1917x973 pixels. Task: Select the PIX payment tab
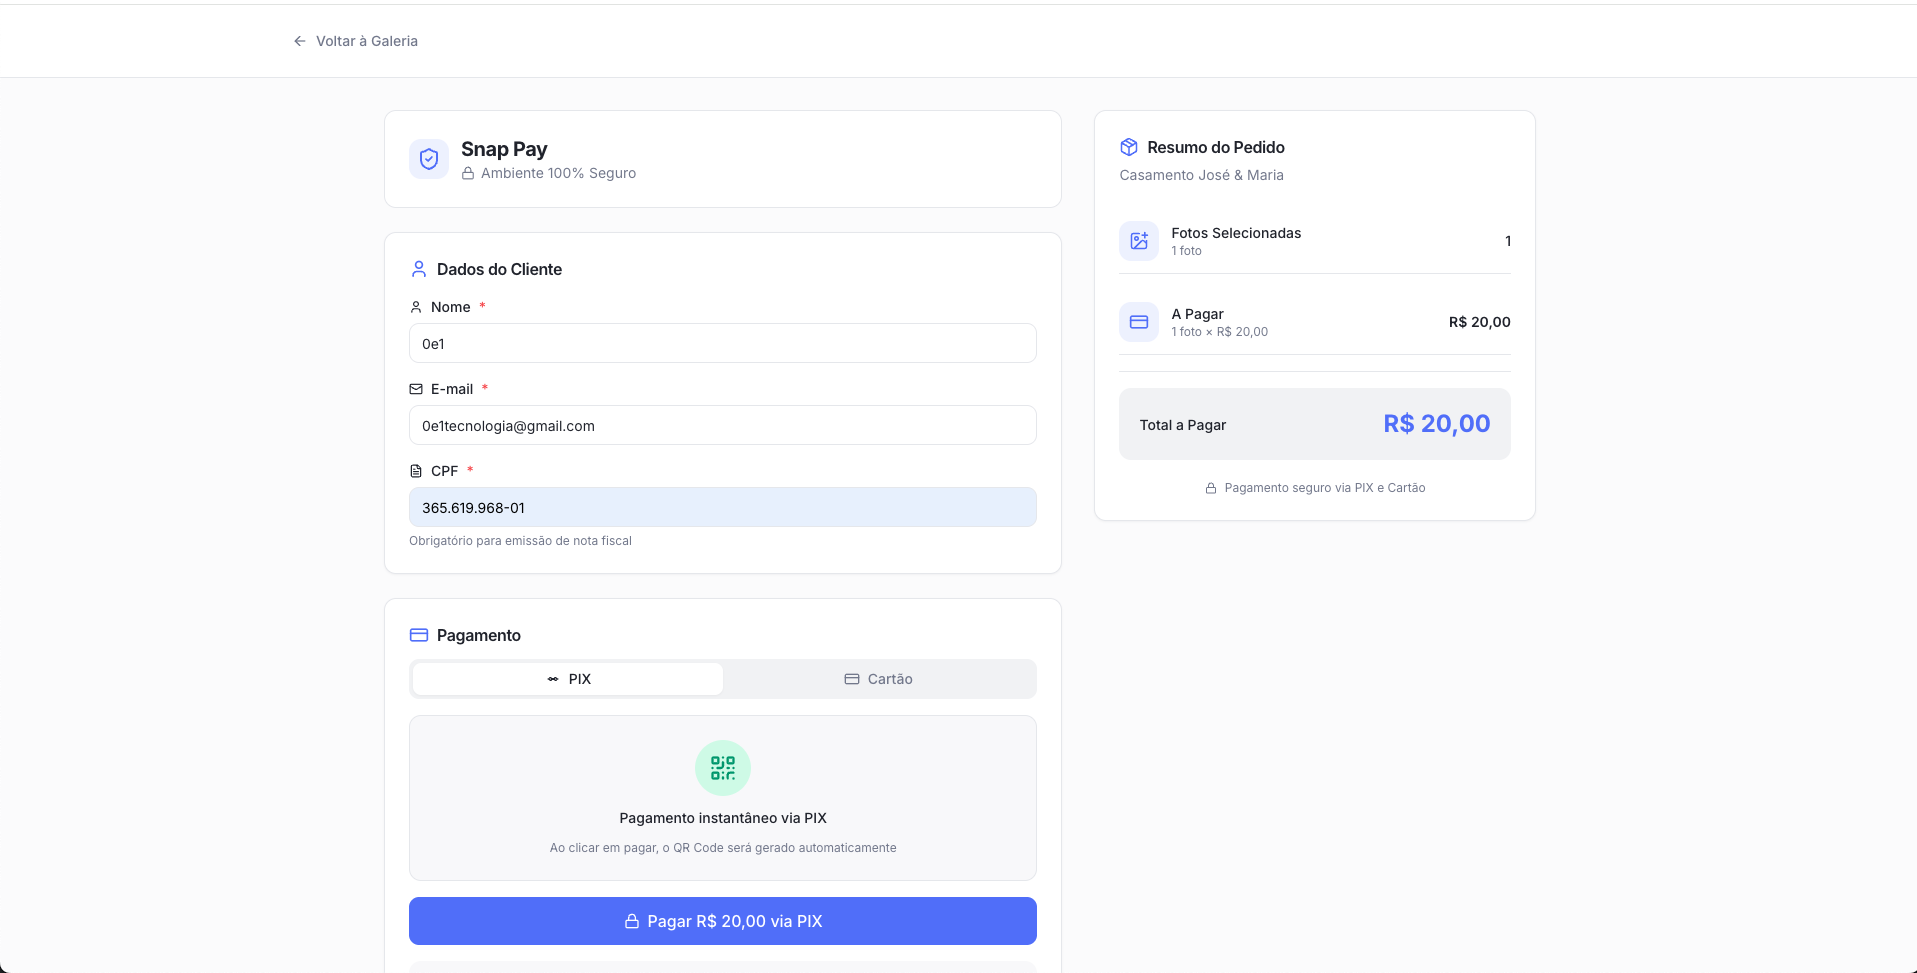pos(568,679)
